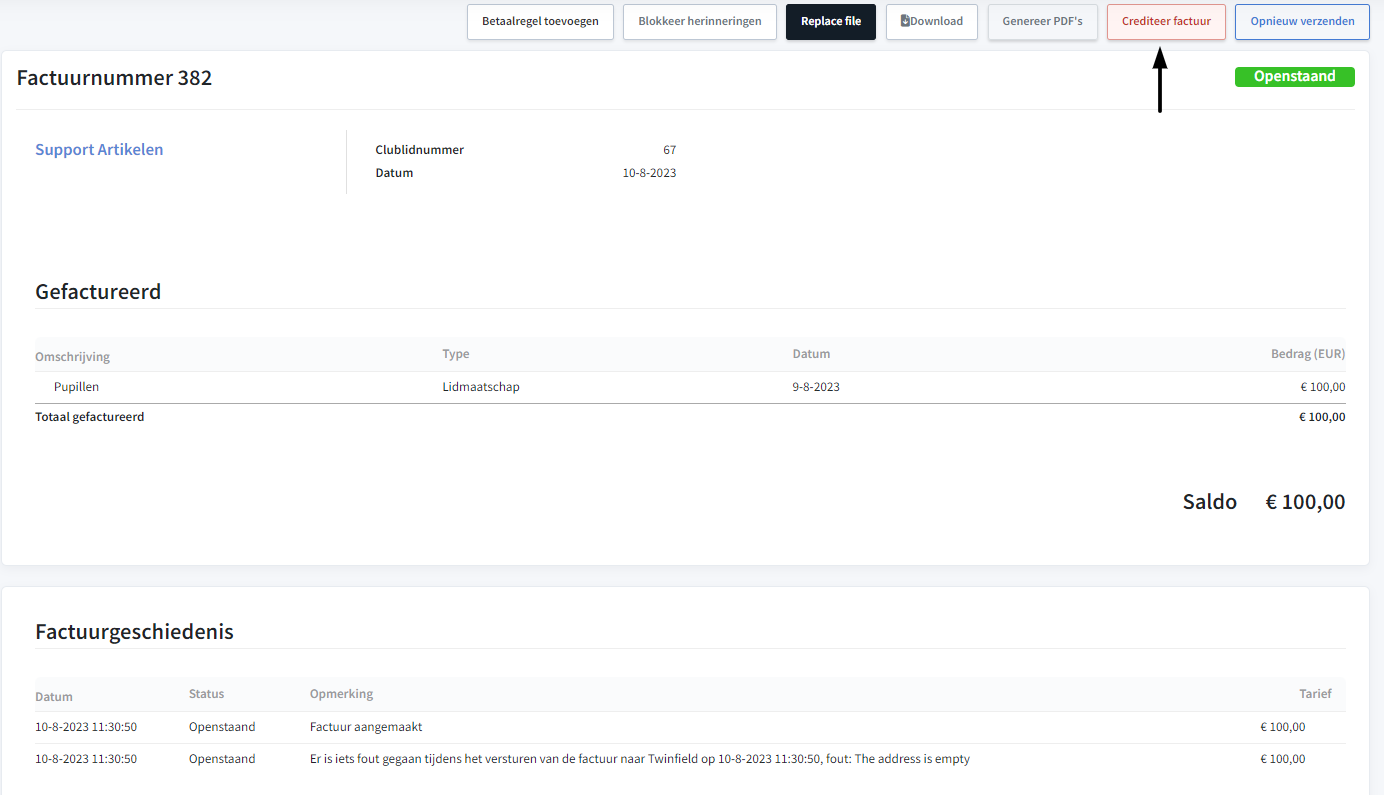Click the Totaal gefactureerd label

[89, 417]
